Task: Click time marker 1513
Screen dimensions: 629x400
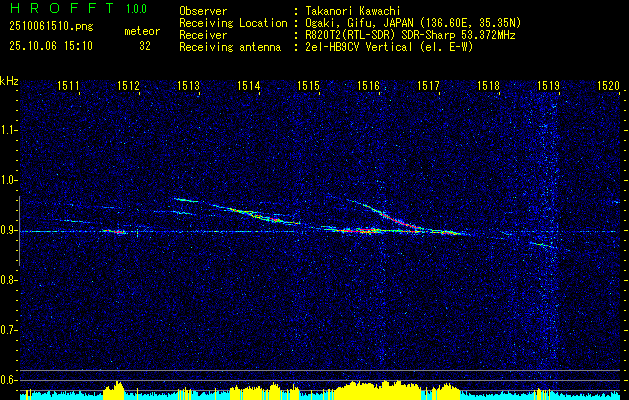Action: (x=188, y=85)
